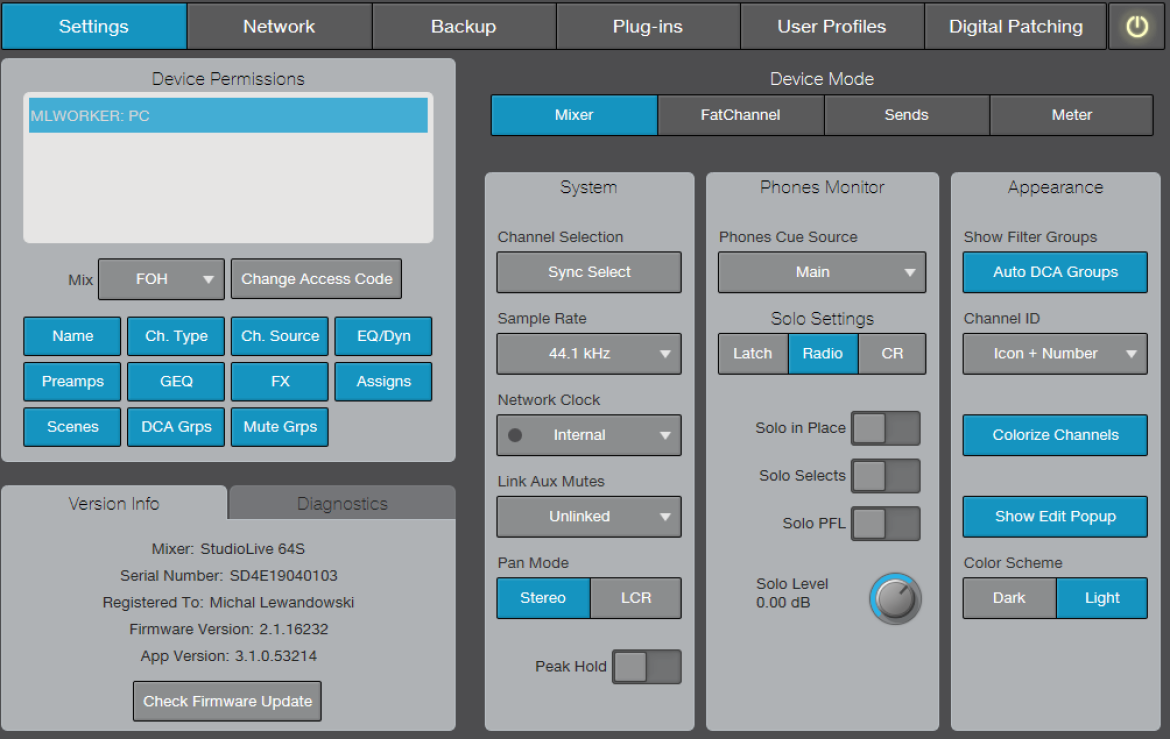Toggle the FX permission
Viewport: 1170px width, 739px height.
click(x=280, y=381)
